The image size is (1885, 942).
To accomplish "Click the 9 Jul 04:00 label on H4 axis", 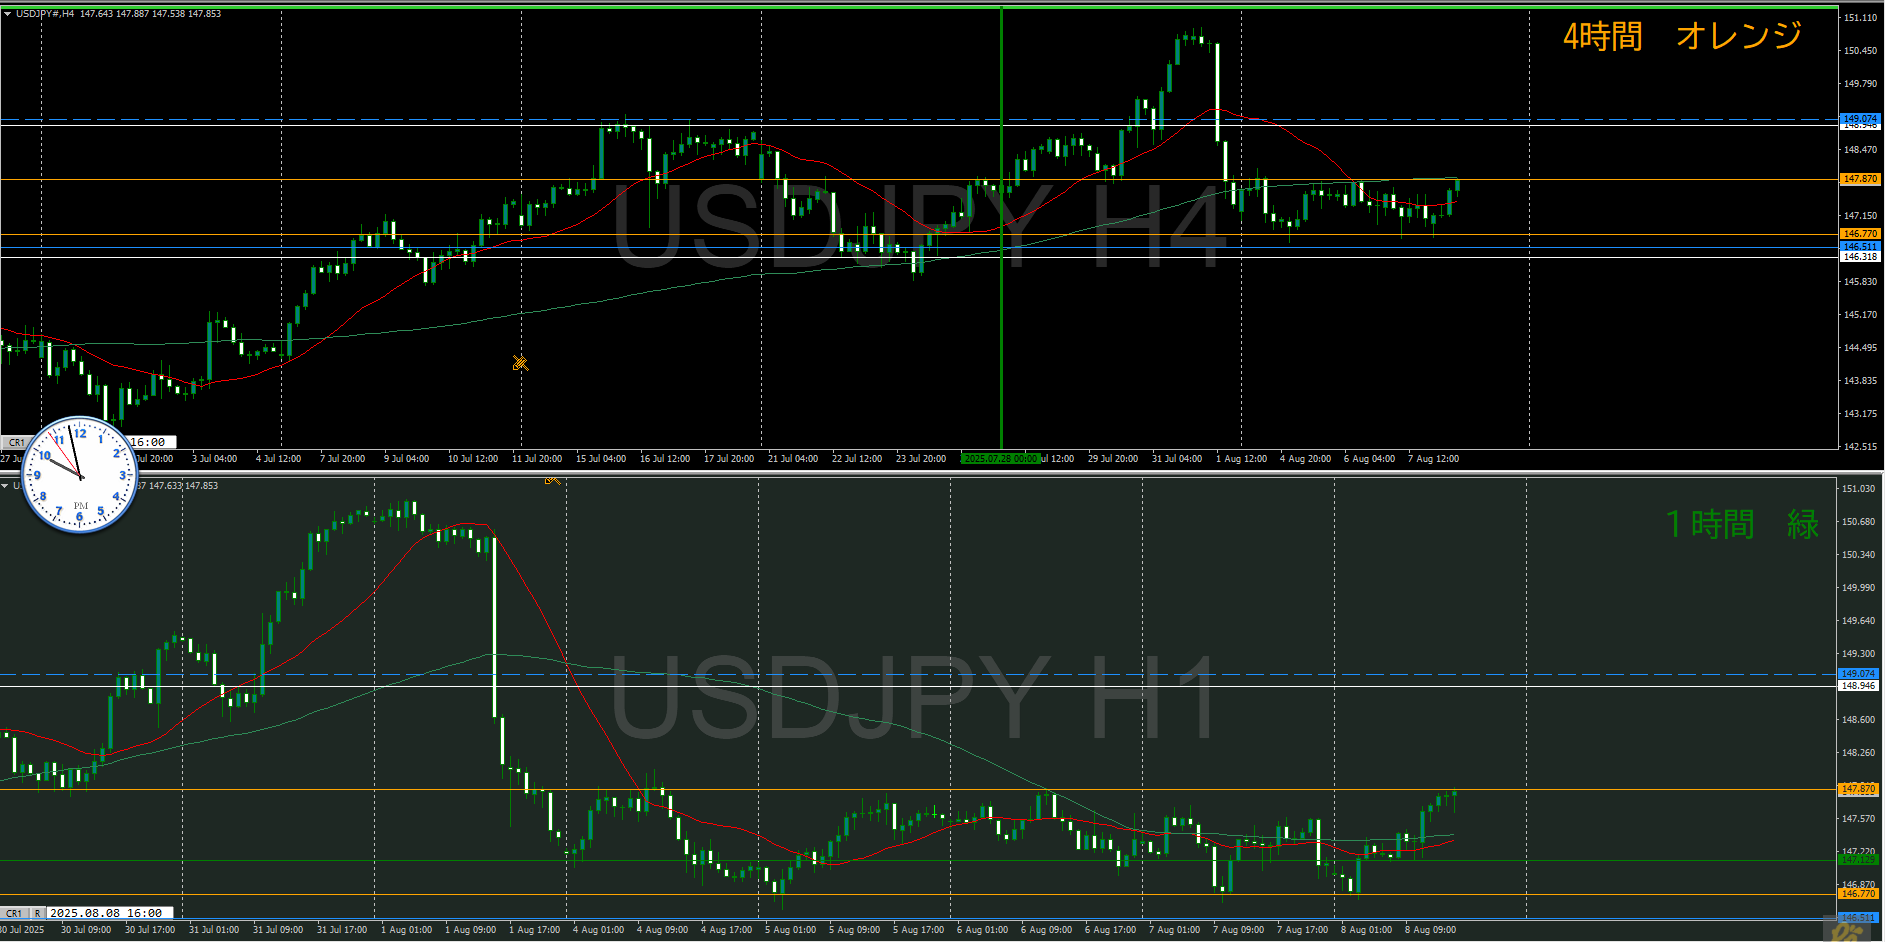I will pyautogui.click(x=406, y=459).
